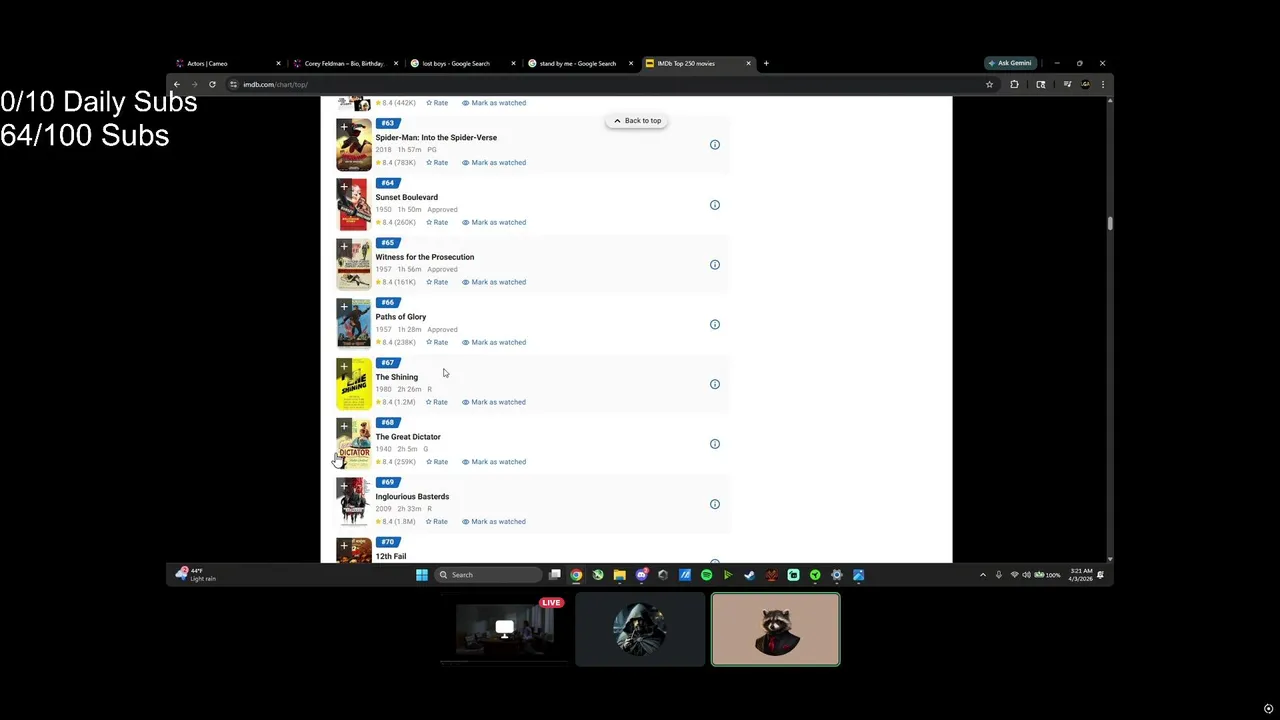The image size is (1280, 720).
Task: Open Chrome three-dot menu
Action: point(1103,84)
